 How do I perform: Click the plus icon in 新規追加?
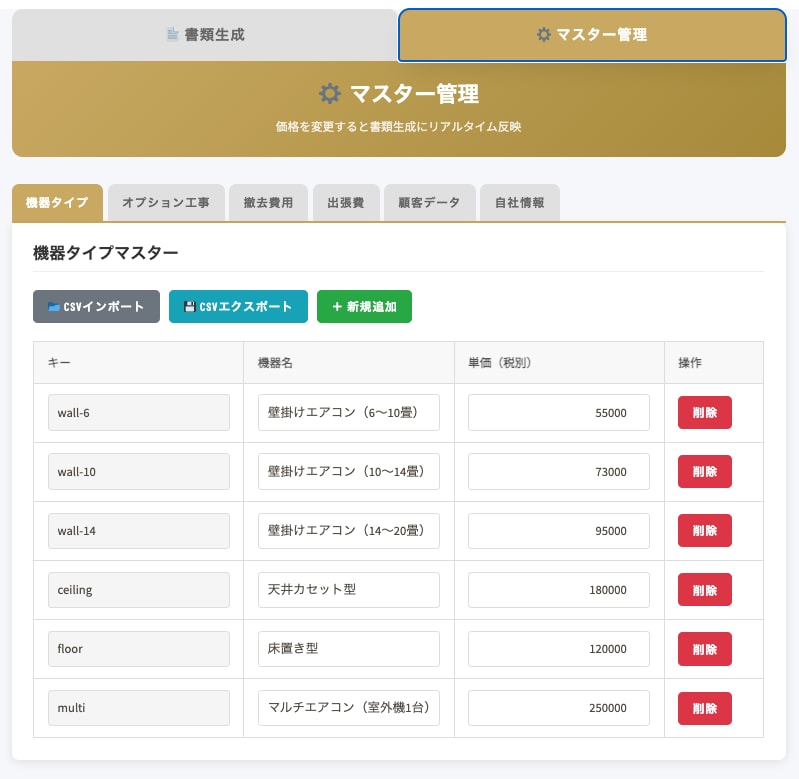pos(337,307)
